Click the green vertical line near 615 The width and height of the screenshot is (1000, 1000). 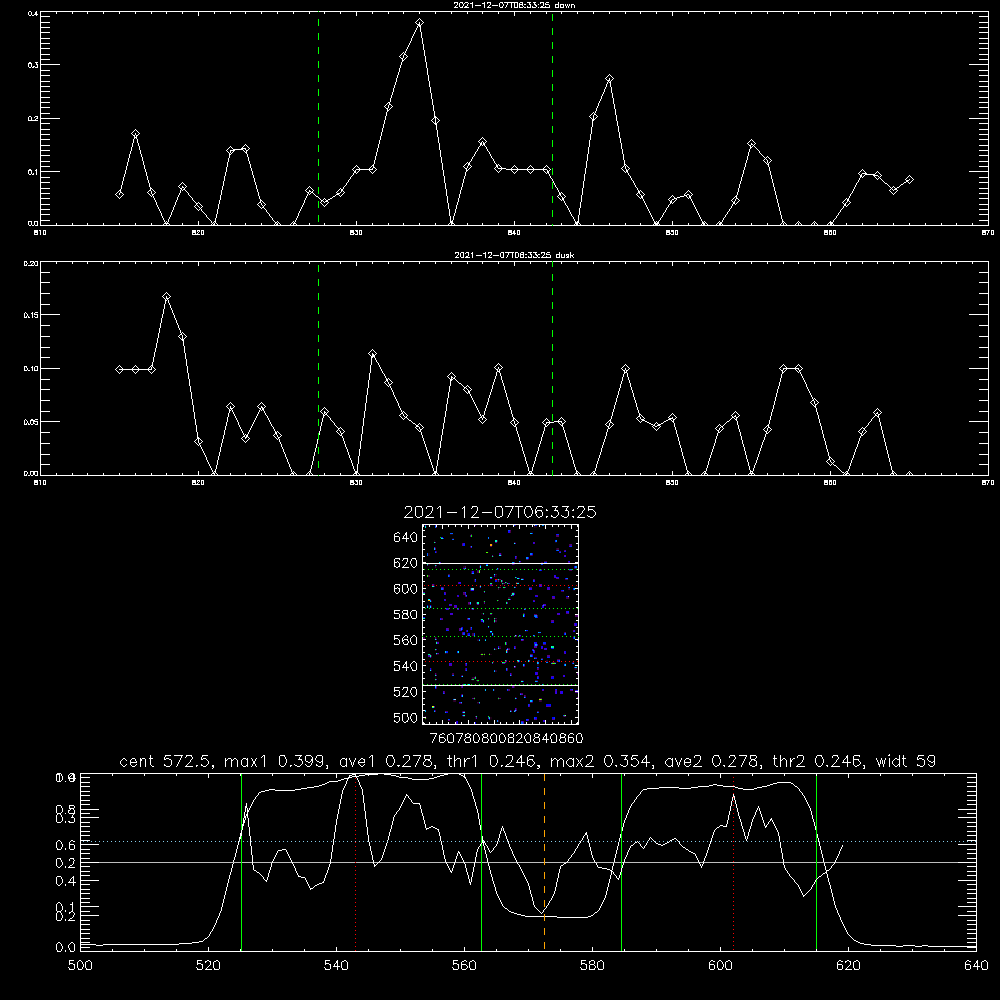click(816, 862)
